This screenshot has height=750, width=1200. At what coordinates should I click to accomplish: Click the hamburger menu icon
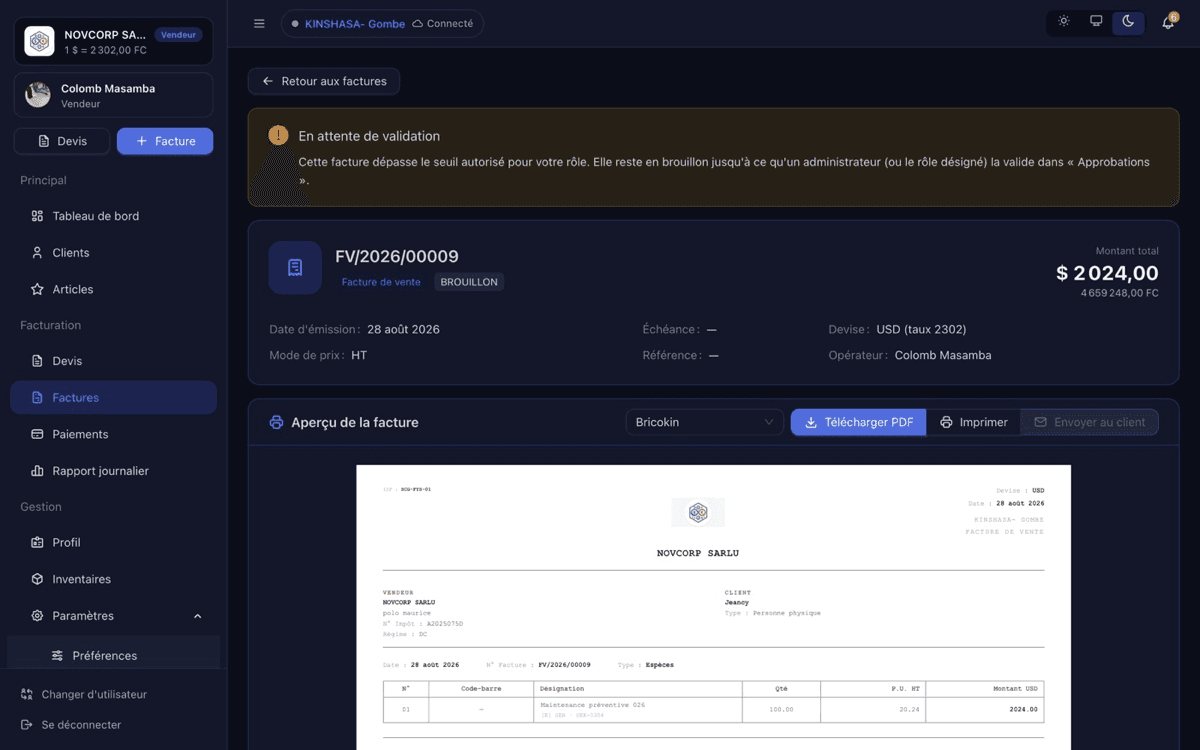click(x=259, y=24)
